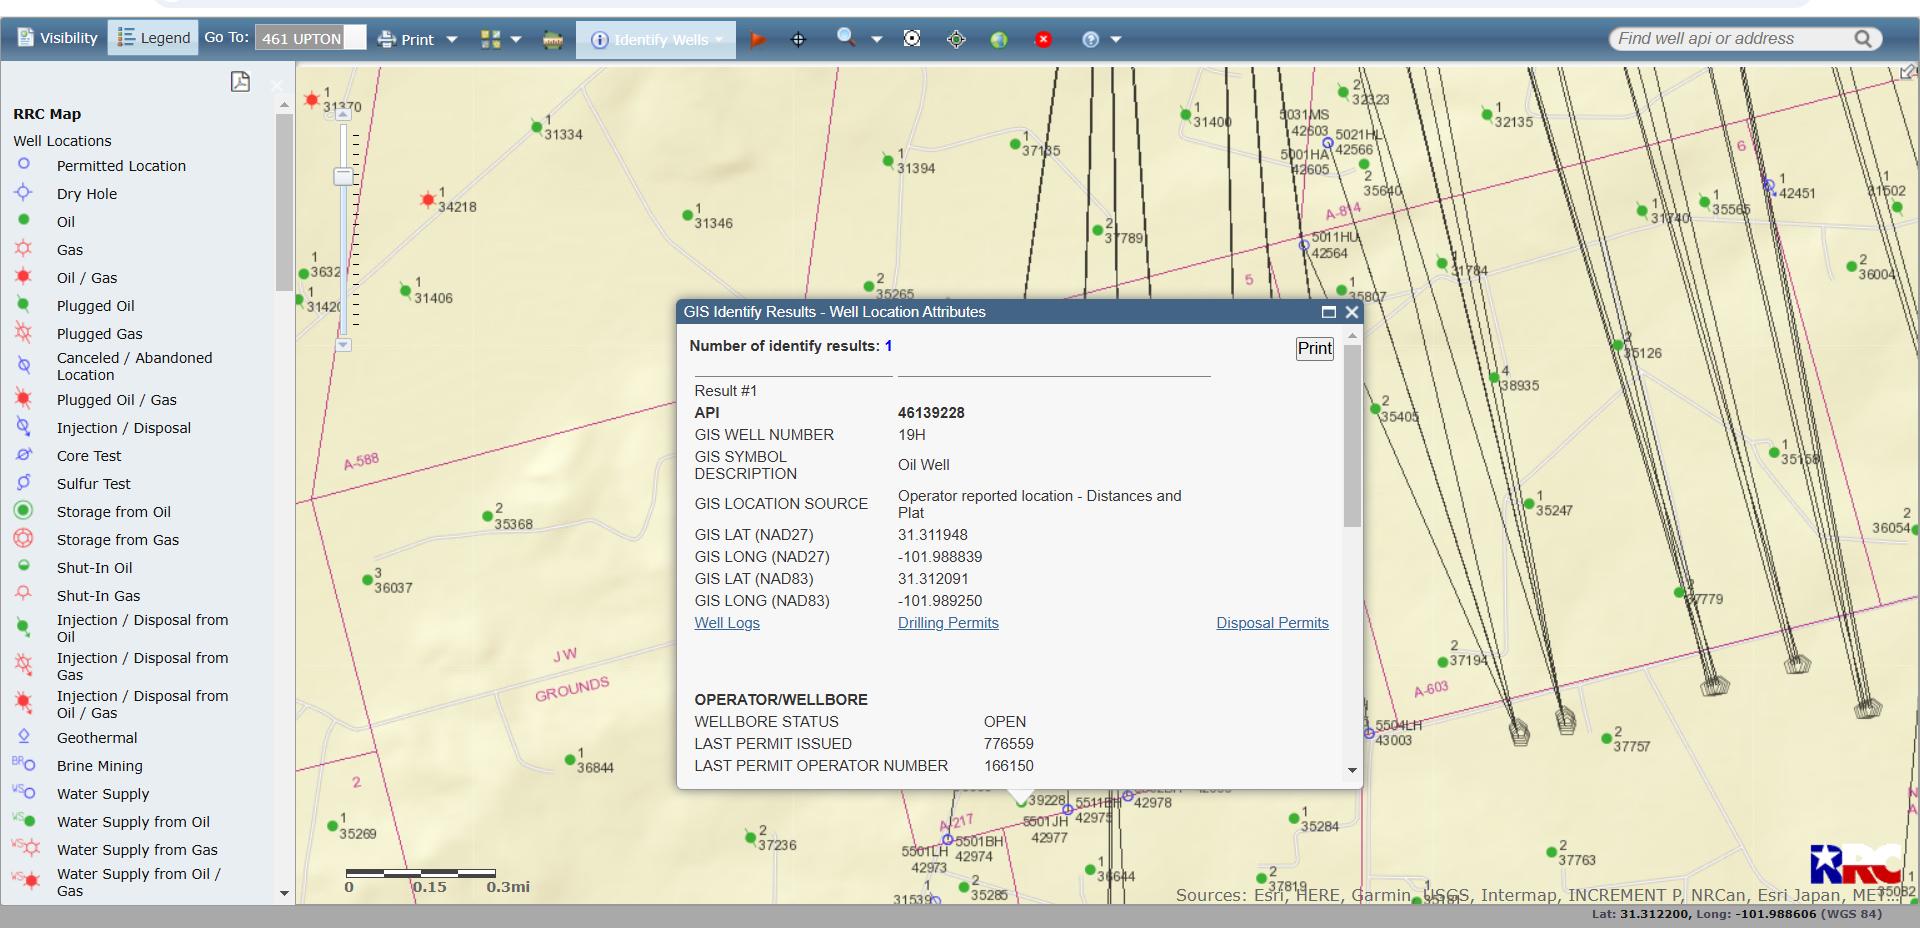Click the magnifying glass search tool
The image size is (1920, 928).
point(846,38)
